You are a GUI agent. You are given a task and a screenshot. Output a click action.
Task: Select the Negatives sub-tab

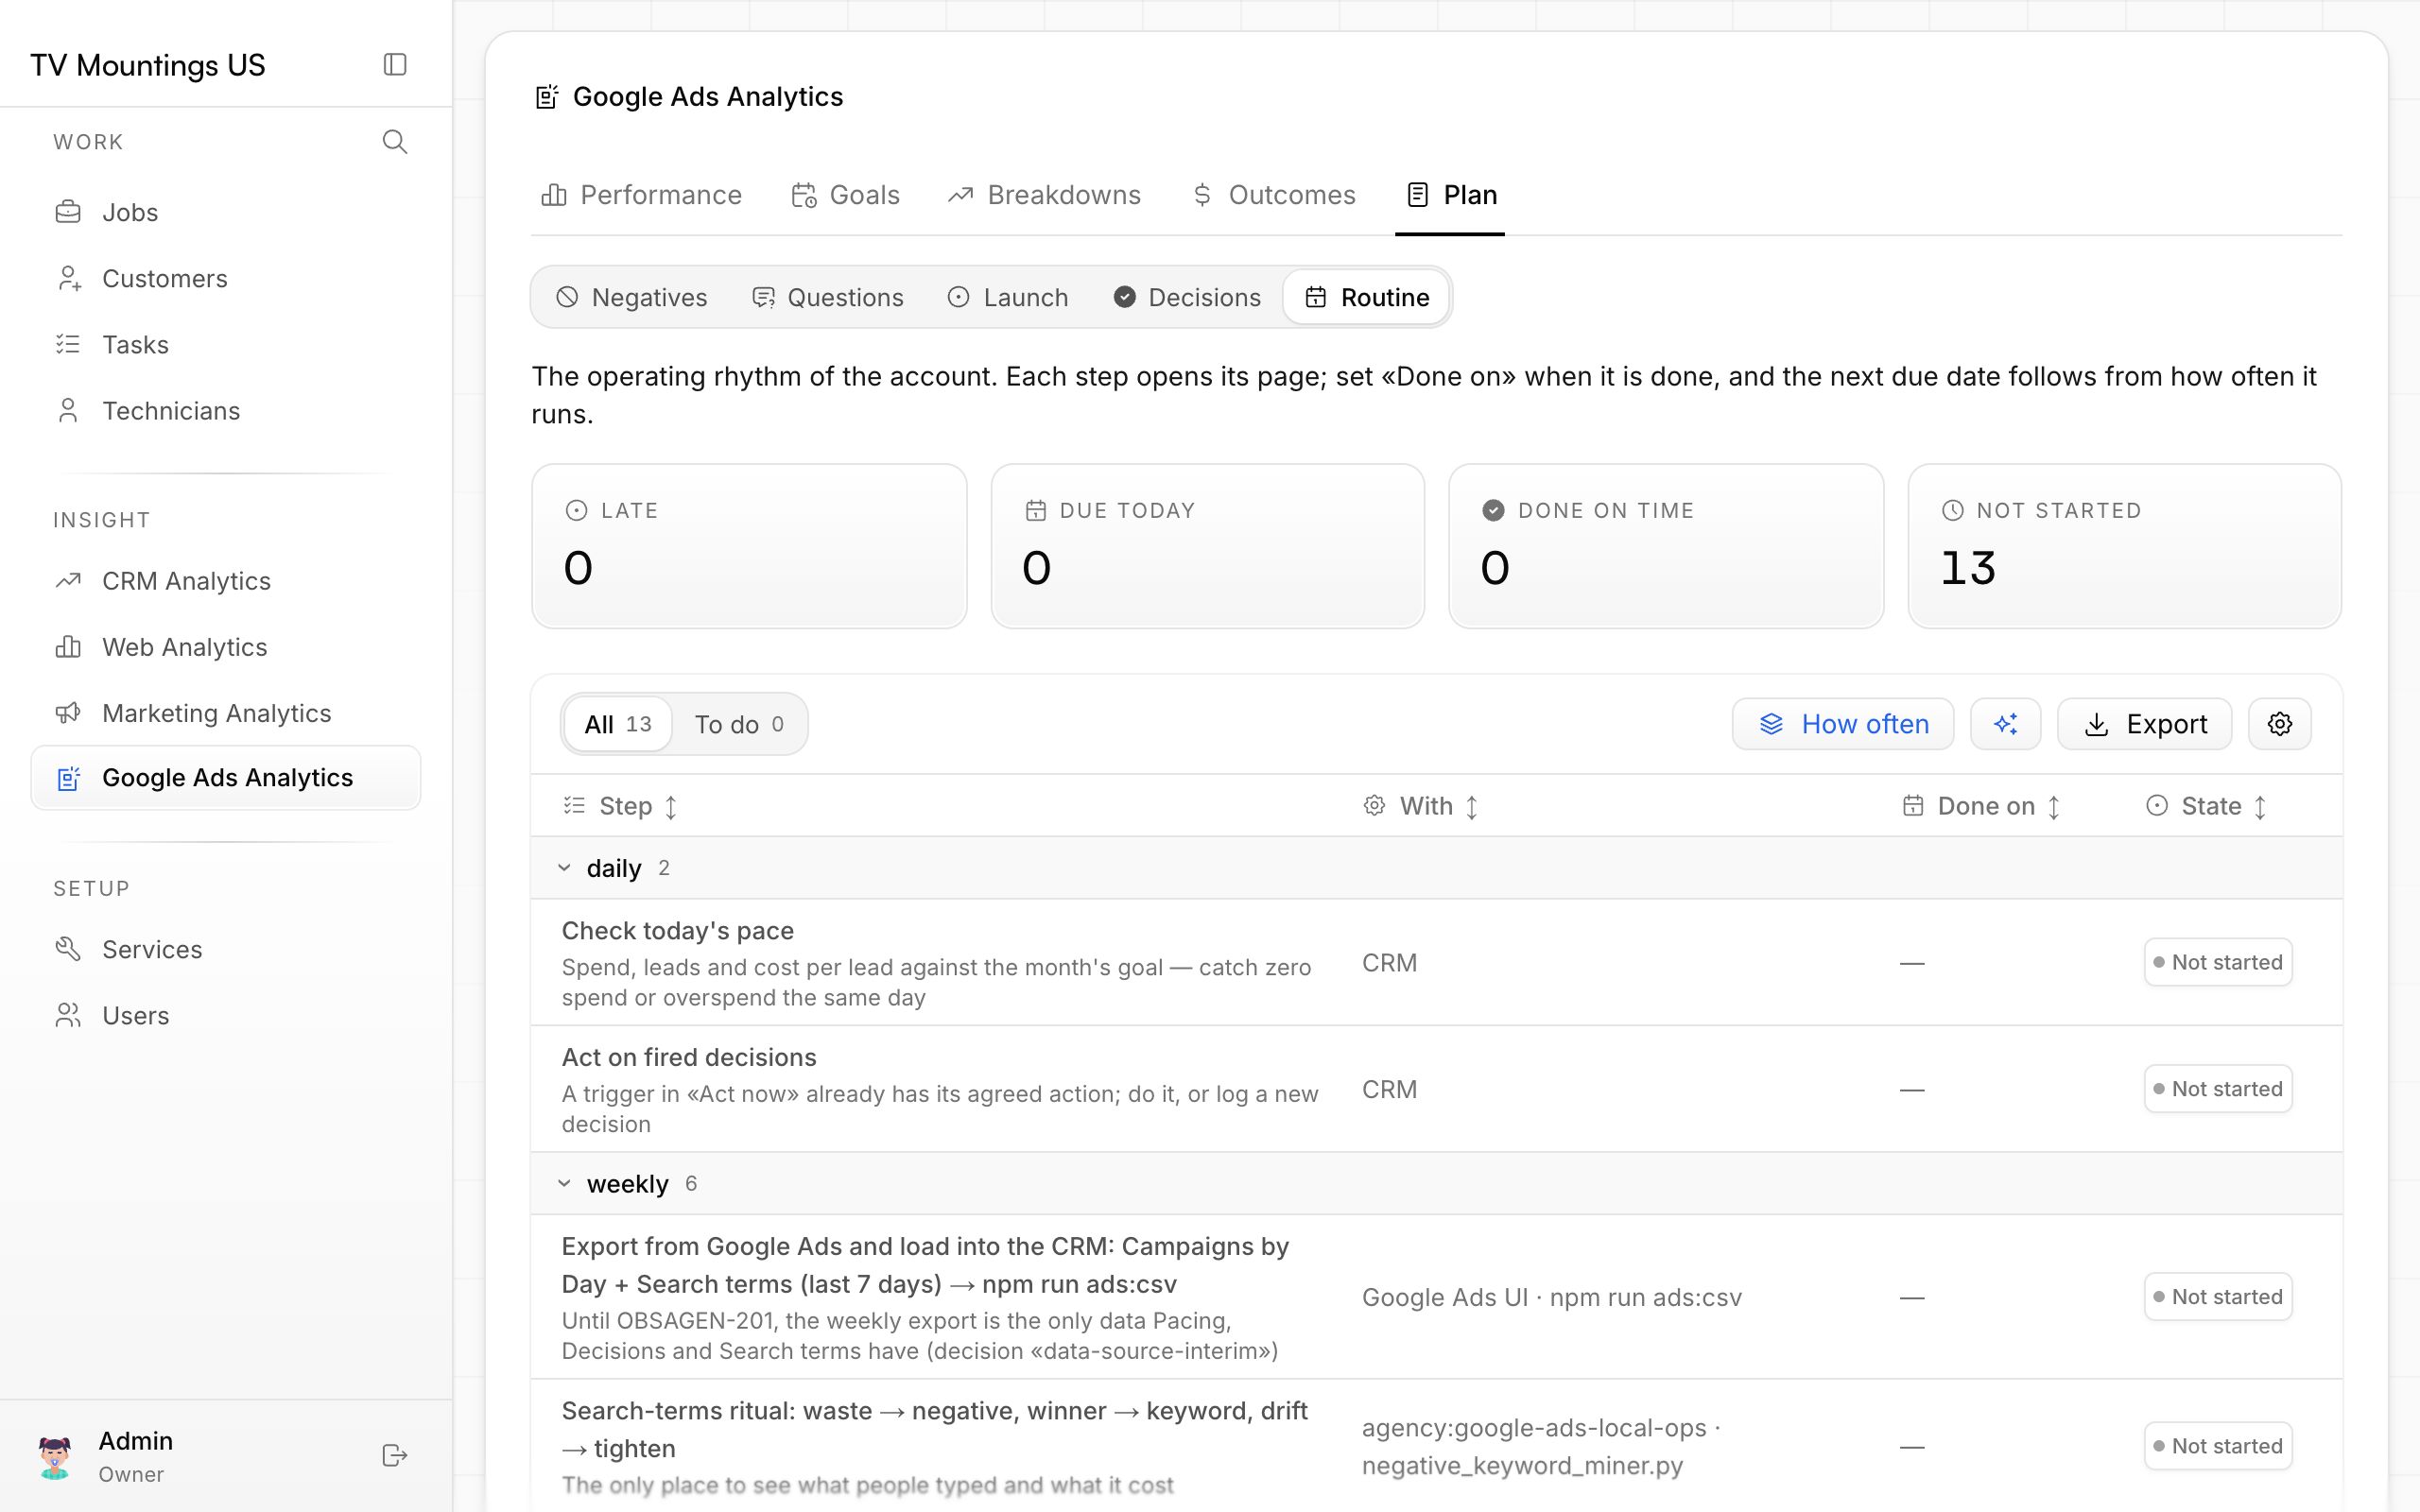[x=632, y=297]
